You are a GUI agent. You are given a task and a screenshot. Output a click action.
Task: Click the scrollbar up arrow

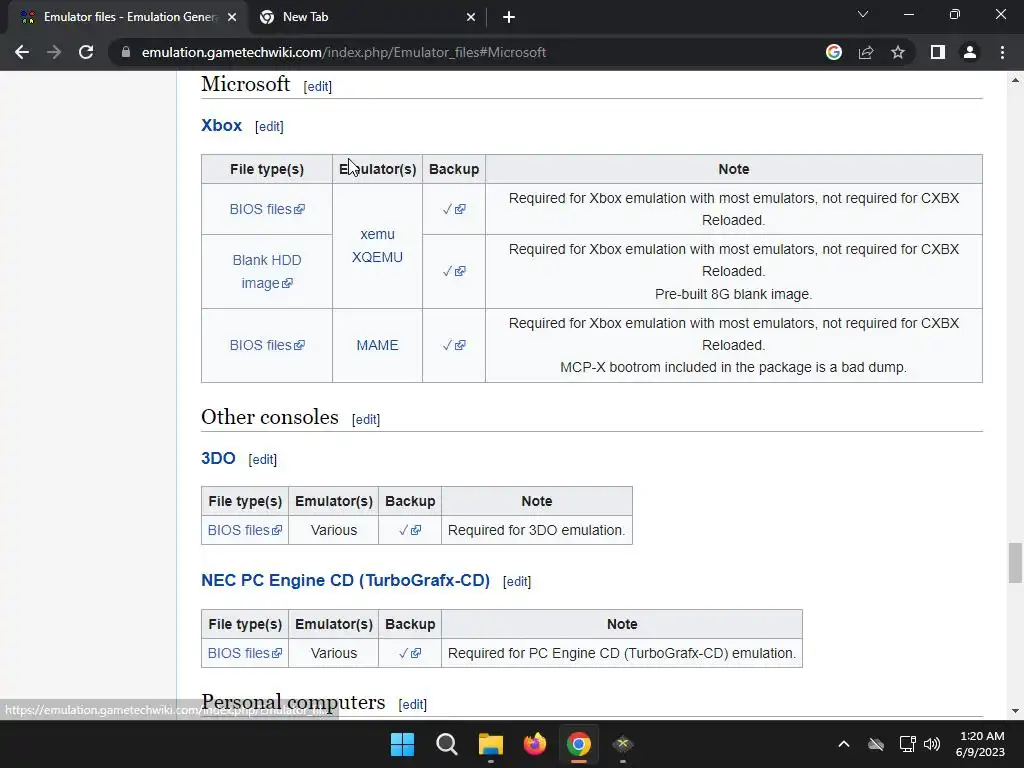pyautogui.click(x=1015, y=80)
